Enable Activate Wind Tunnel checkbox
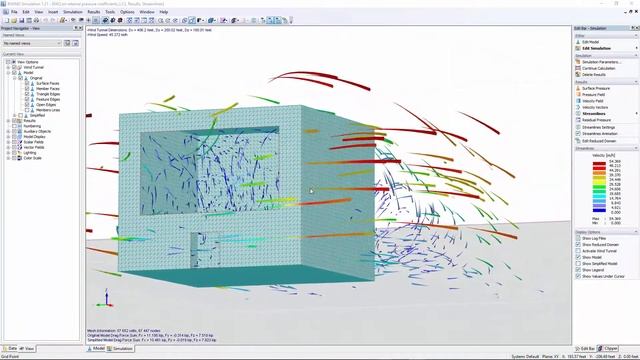This screenshot has width=640, height=360. pos(578,251)
